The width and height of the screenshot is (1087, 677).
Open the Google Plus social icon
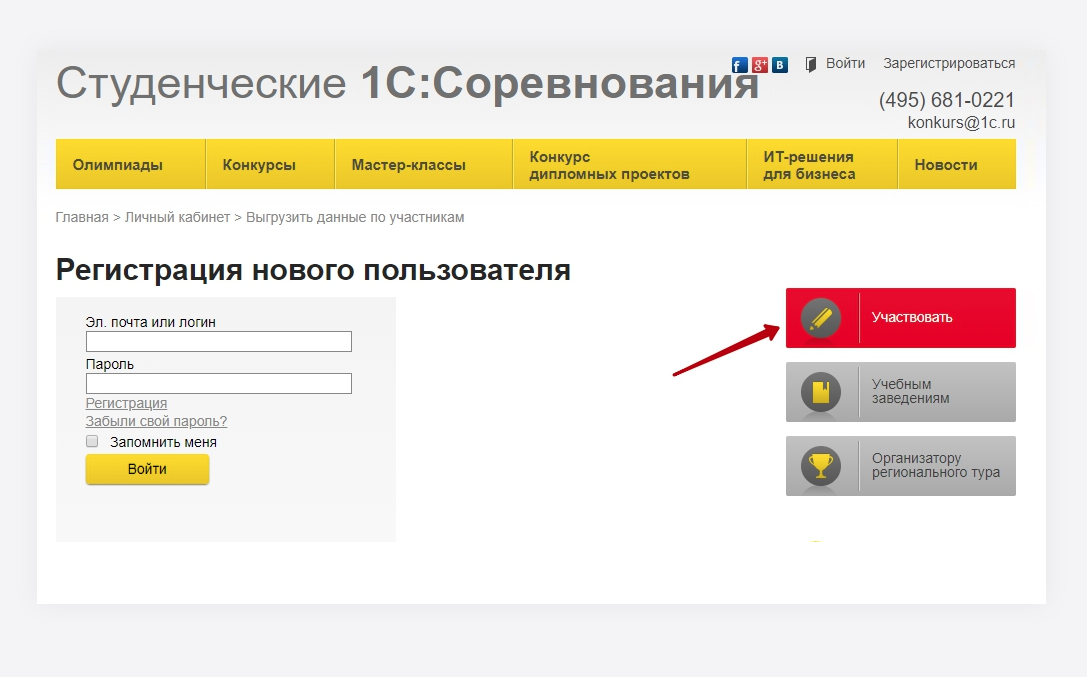(x=760, y=65)
